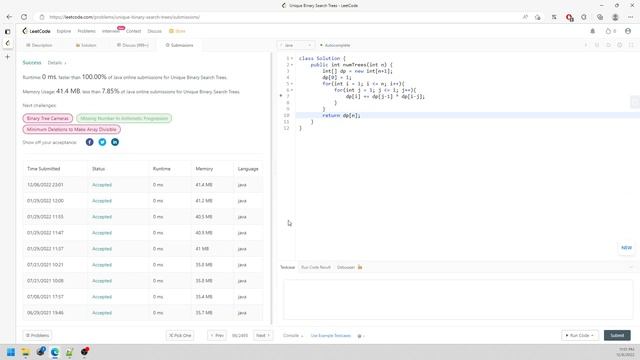Select the Run Code Result tab

316,267
